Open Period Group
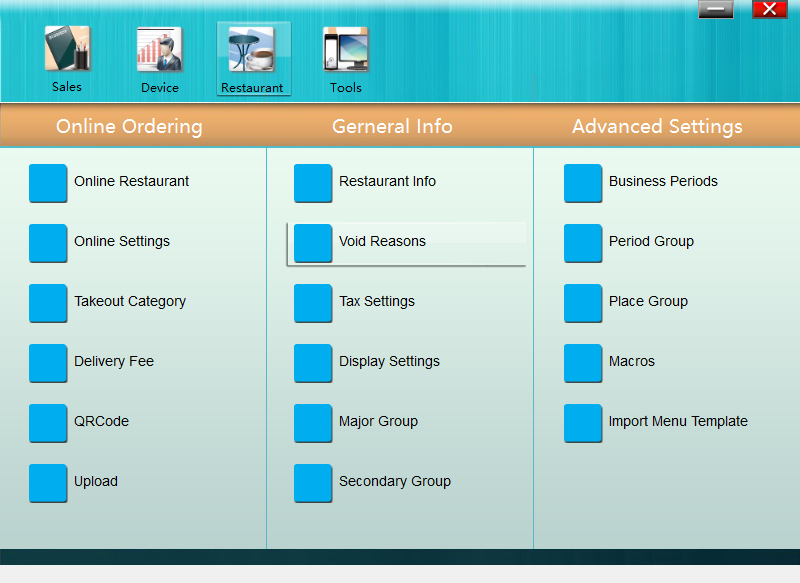 (652, 241)
